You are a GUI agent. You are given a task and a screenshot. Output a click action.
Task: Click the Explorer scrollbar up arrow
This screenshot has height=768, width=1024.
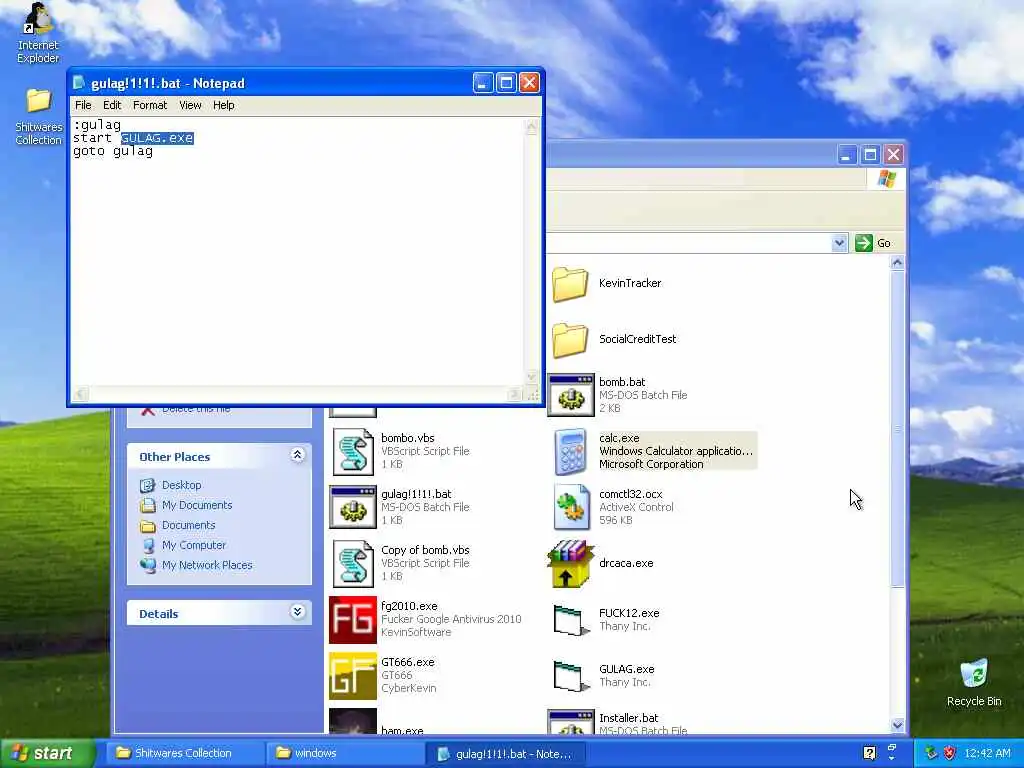tap(897, 263)
